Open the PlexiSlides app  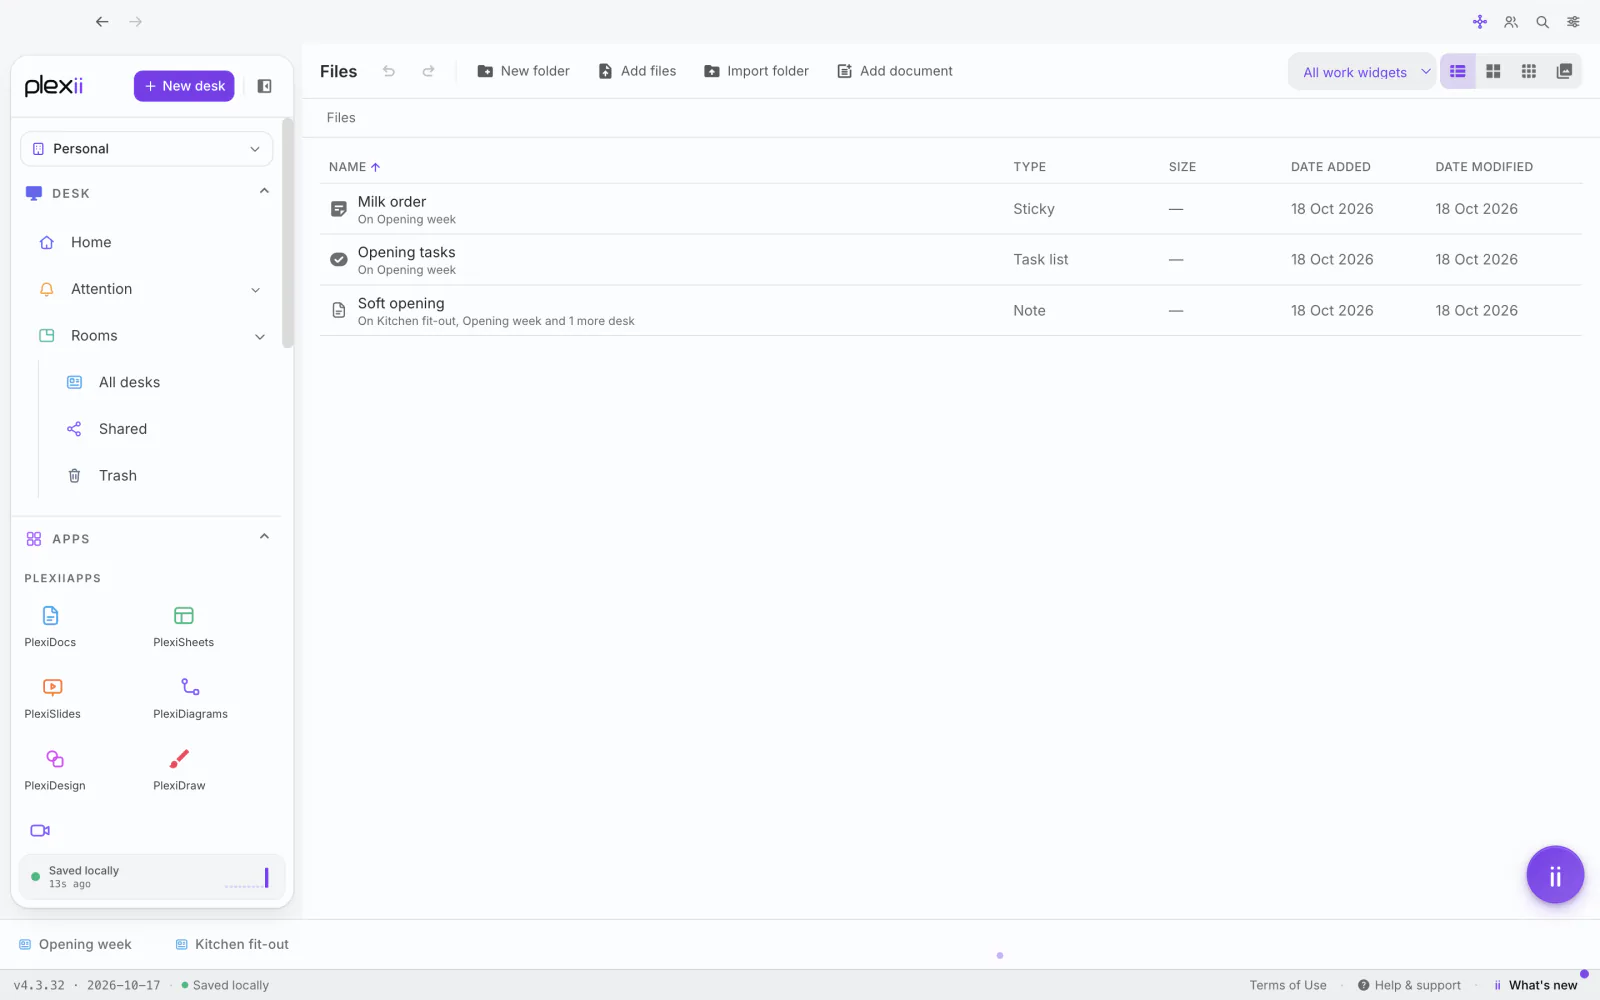[x=52, y=698]
